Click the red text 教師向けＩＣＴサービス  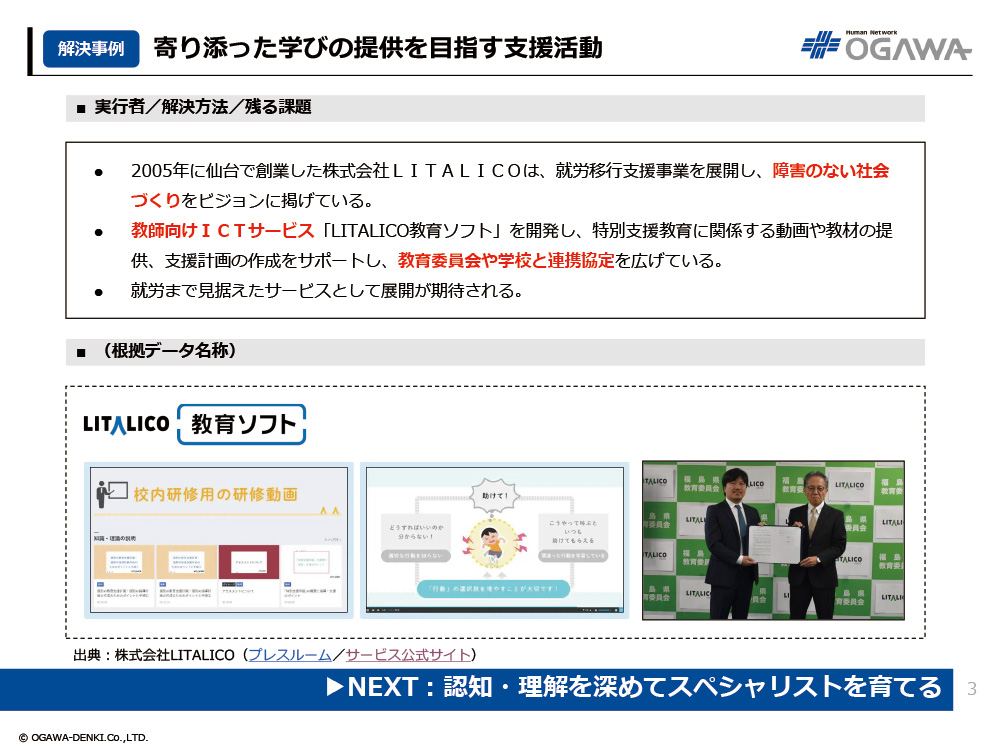(x=222, y=231)
